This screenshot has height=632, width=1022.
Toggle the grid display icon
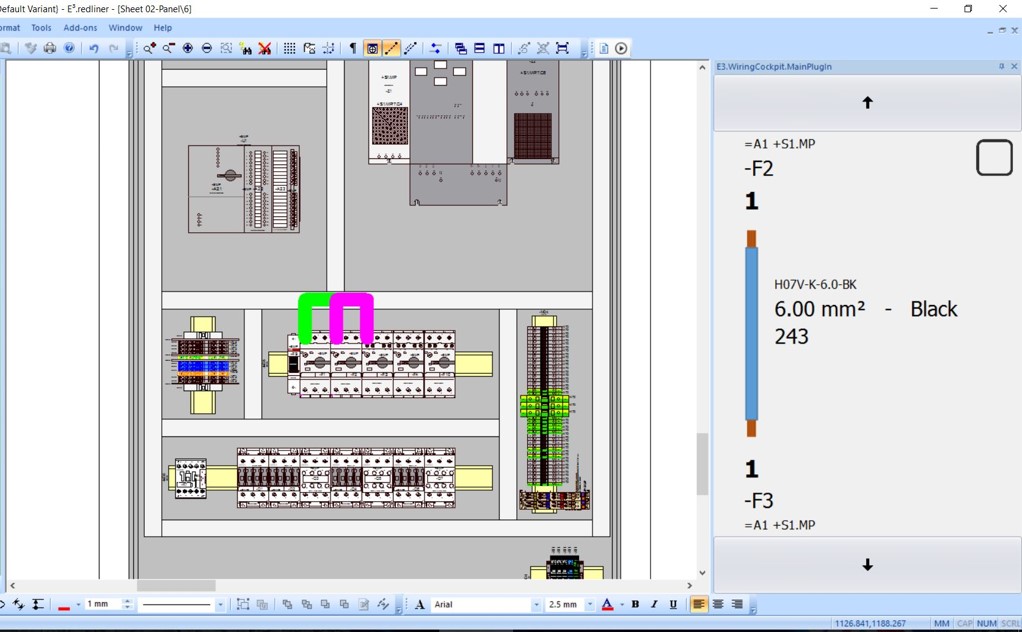pos(289,48)
